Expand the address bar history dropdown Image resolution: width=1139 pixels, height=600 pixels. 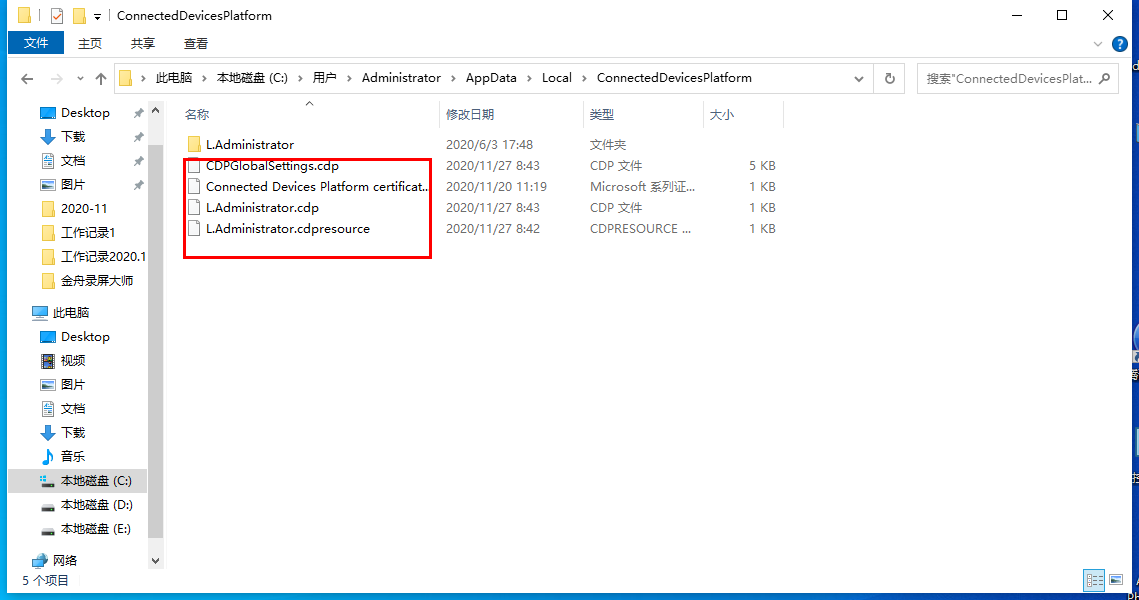pyautogui.click(x=859, y=78)
